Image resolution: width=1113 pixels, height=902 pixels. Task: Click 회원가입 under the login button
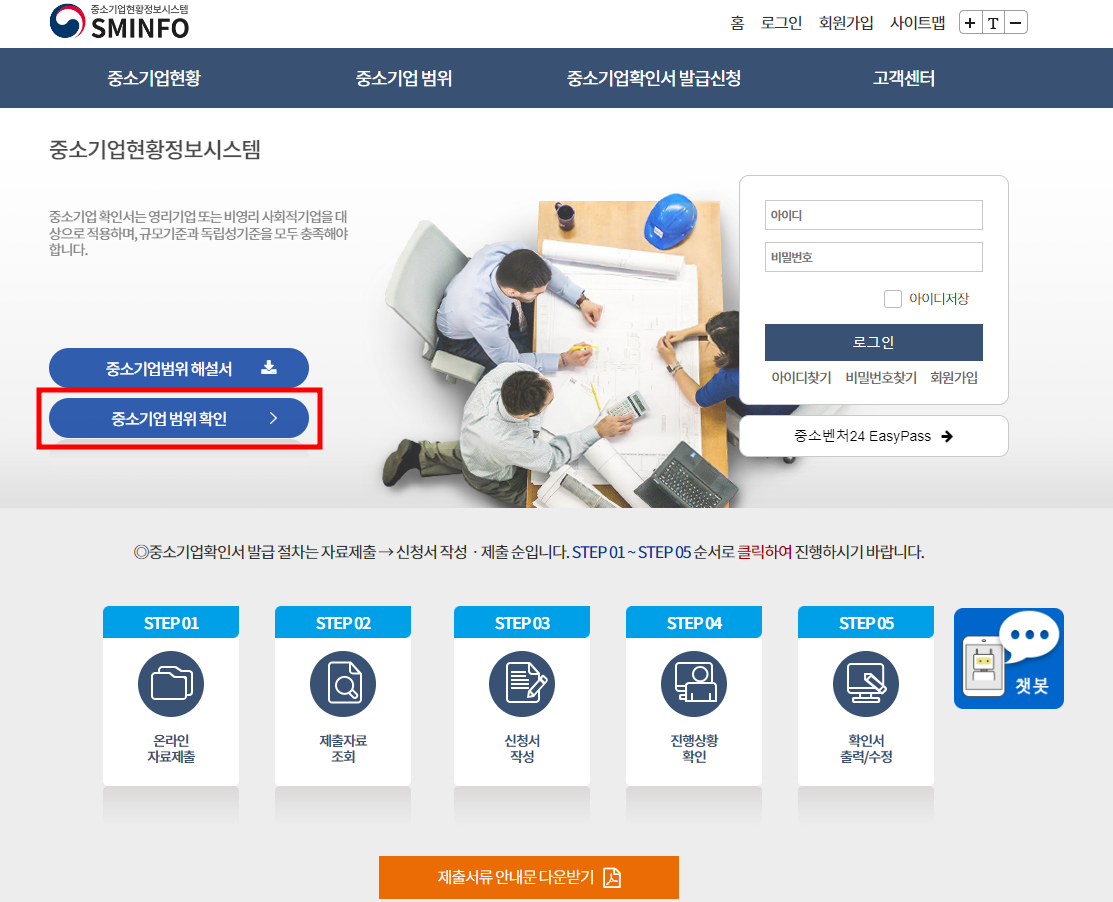pyautogui.click(x=954, y=378)
